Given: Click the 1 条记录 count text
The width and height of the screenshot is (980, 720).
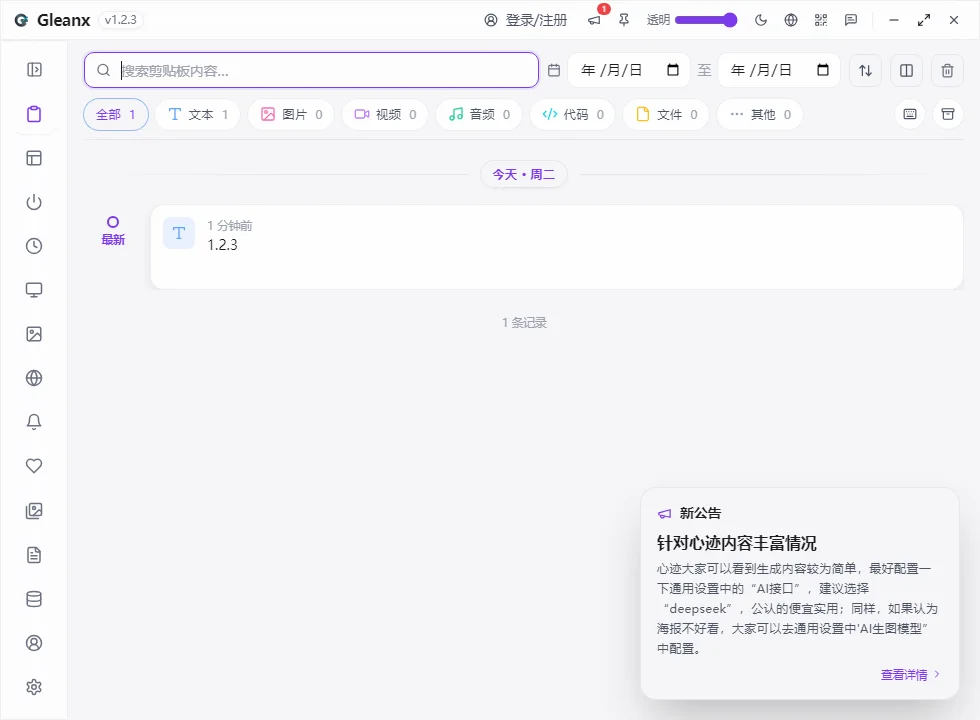Looking at the screenshot, I should click(x=524, y=322).
